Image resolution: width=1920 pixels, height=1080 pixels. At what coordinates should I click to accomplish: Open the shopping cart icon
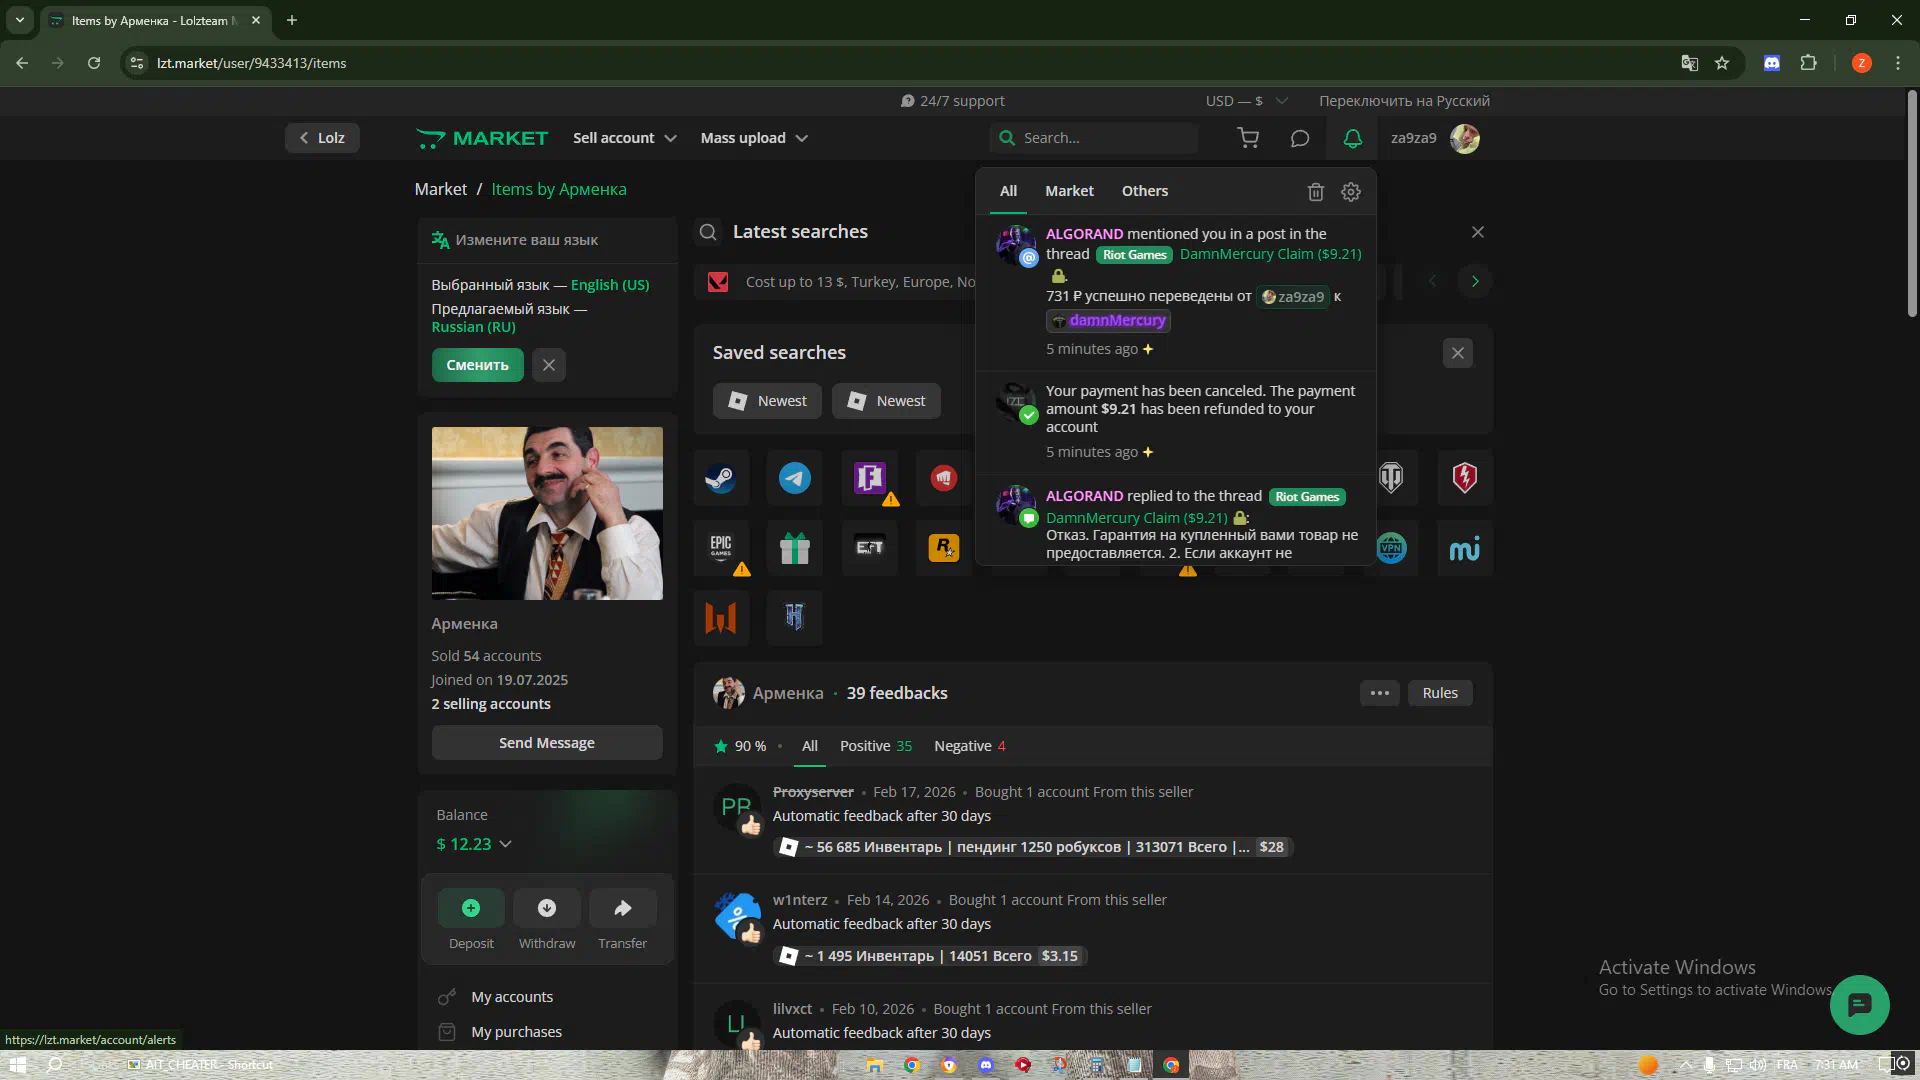pos(1248,138)
